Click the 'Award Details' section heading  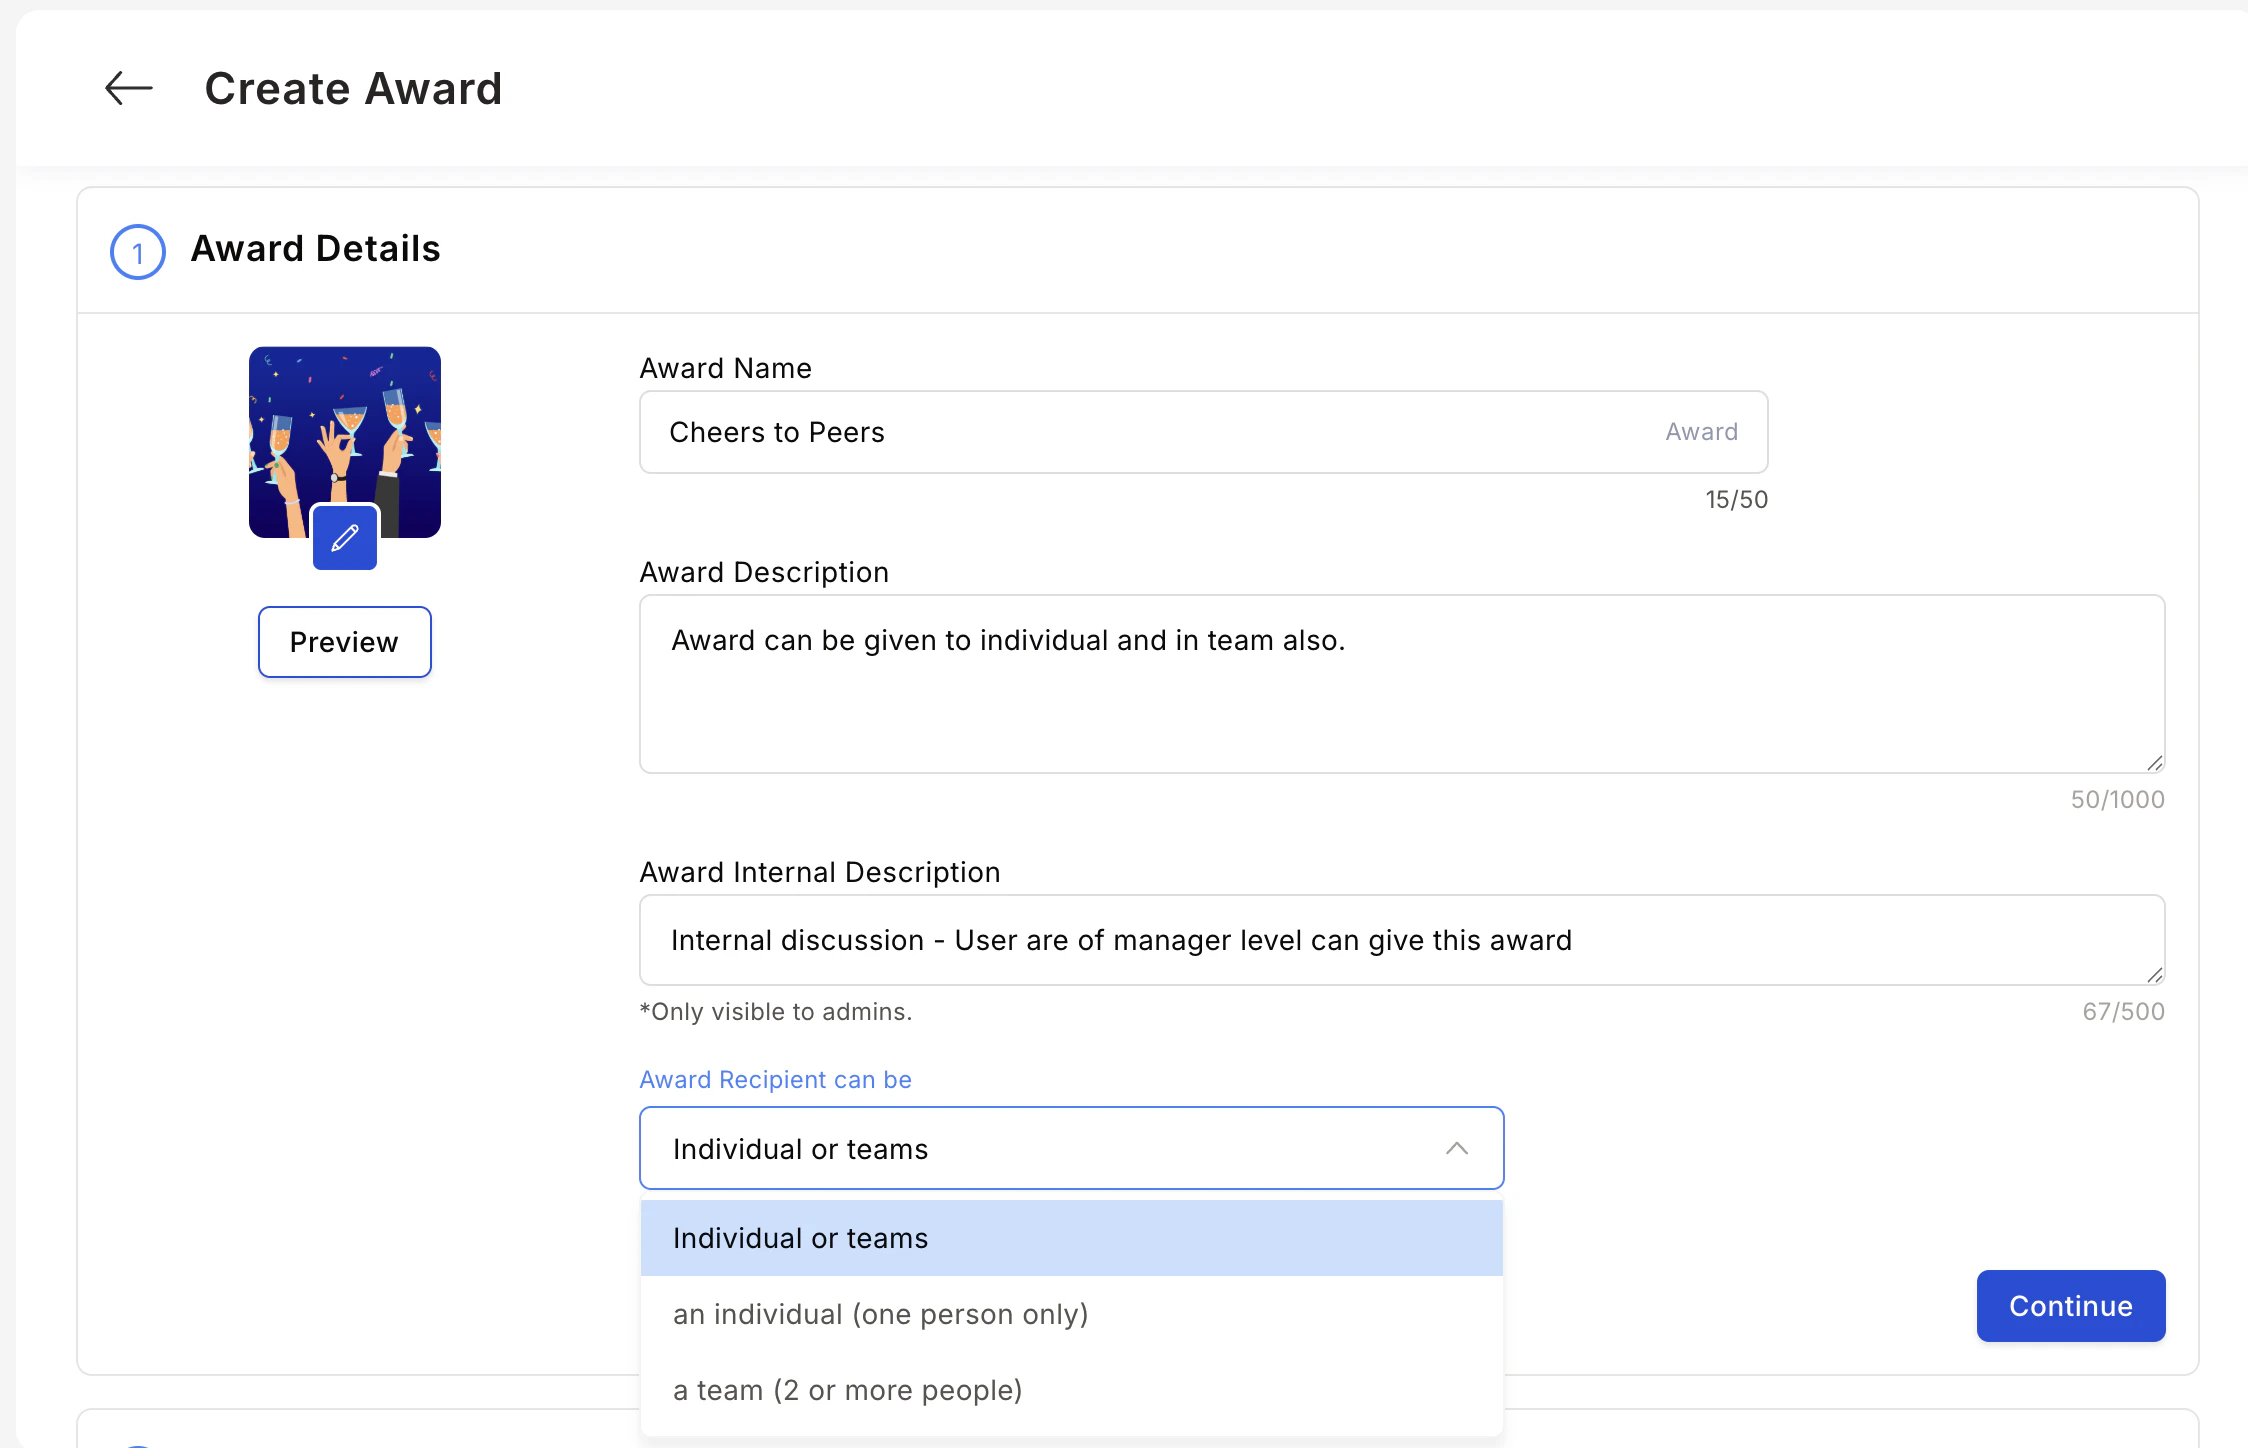[316, 248]
